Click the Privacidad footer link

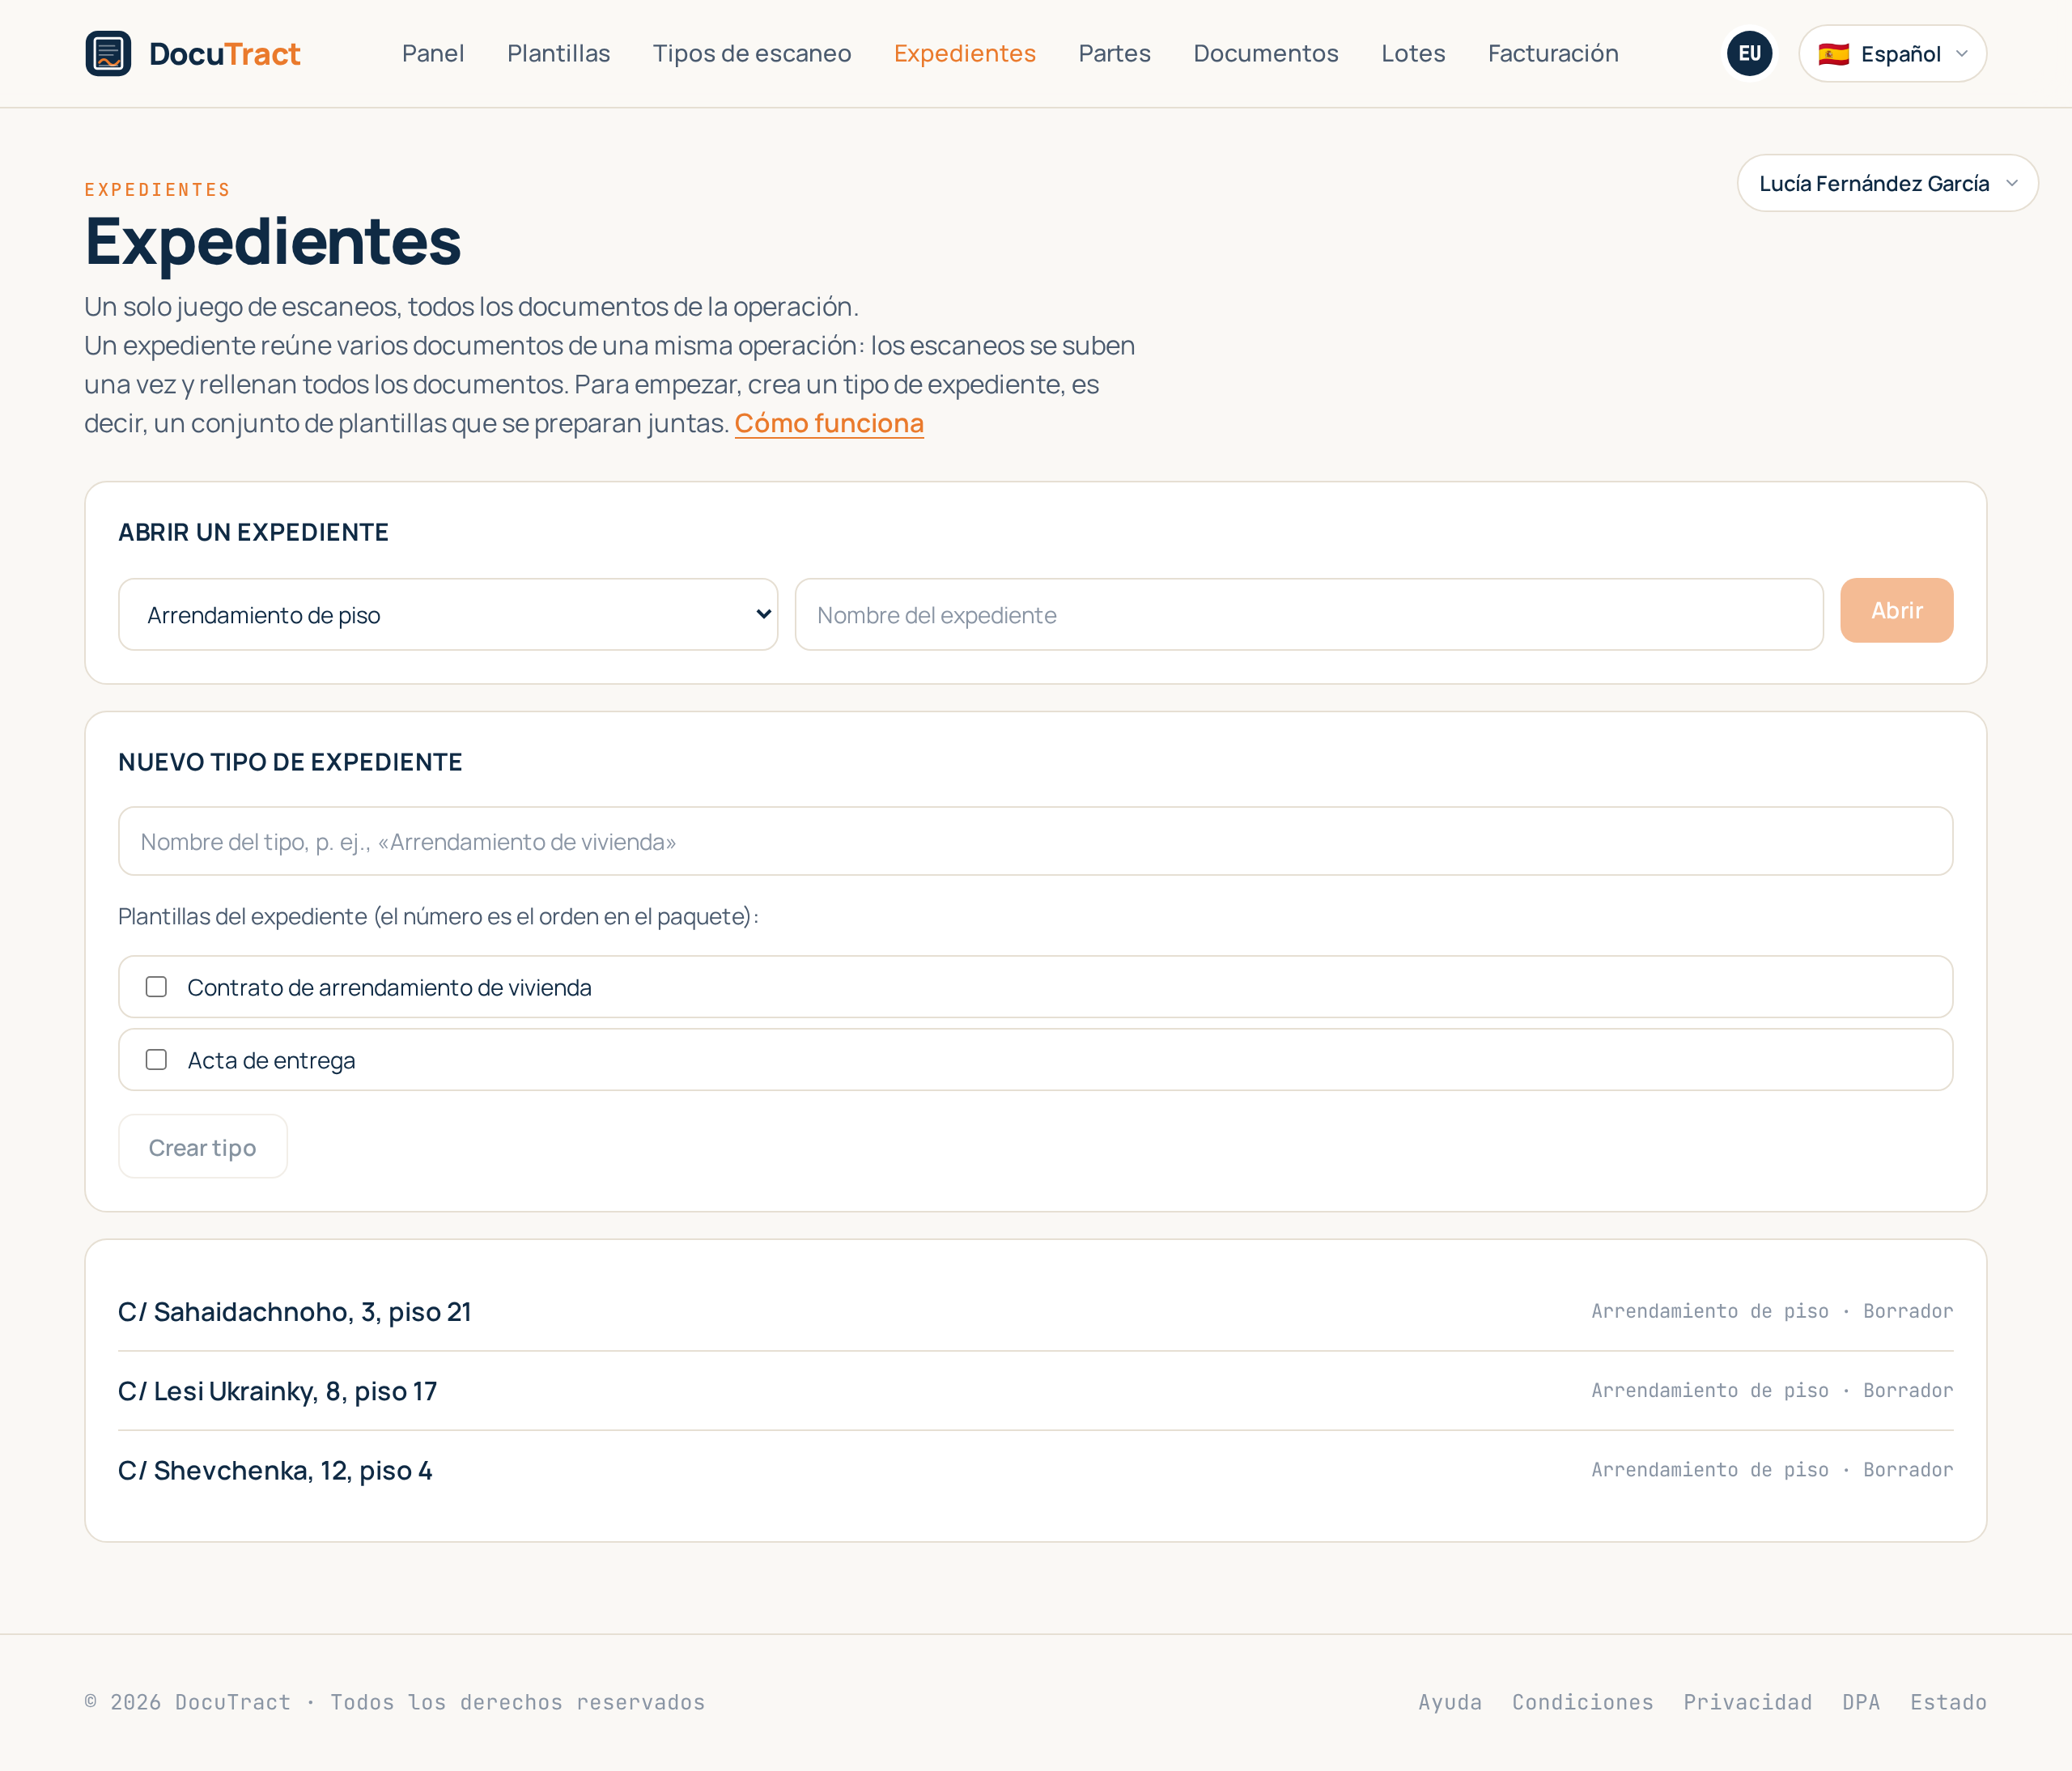click(x=1747, y=1702)
